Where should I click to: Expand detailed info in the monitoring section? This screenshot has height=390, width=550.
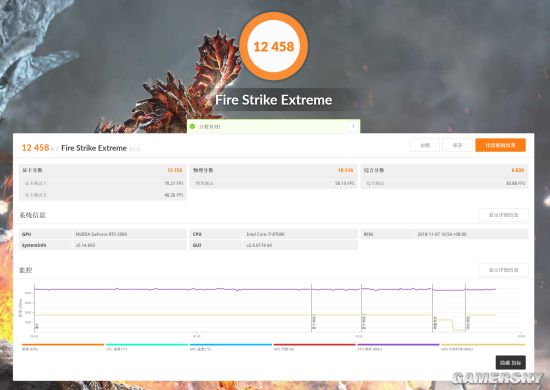(x=504, y=270)
